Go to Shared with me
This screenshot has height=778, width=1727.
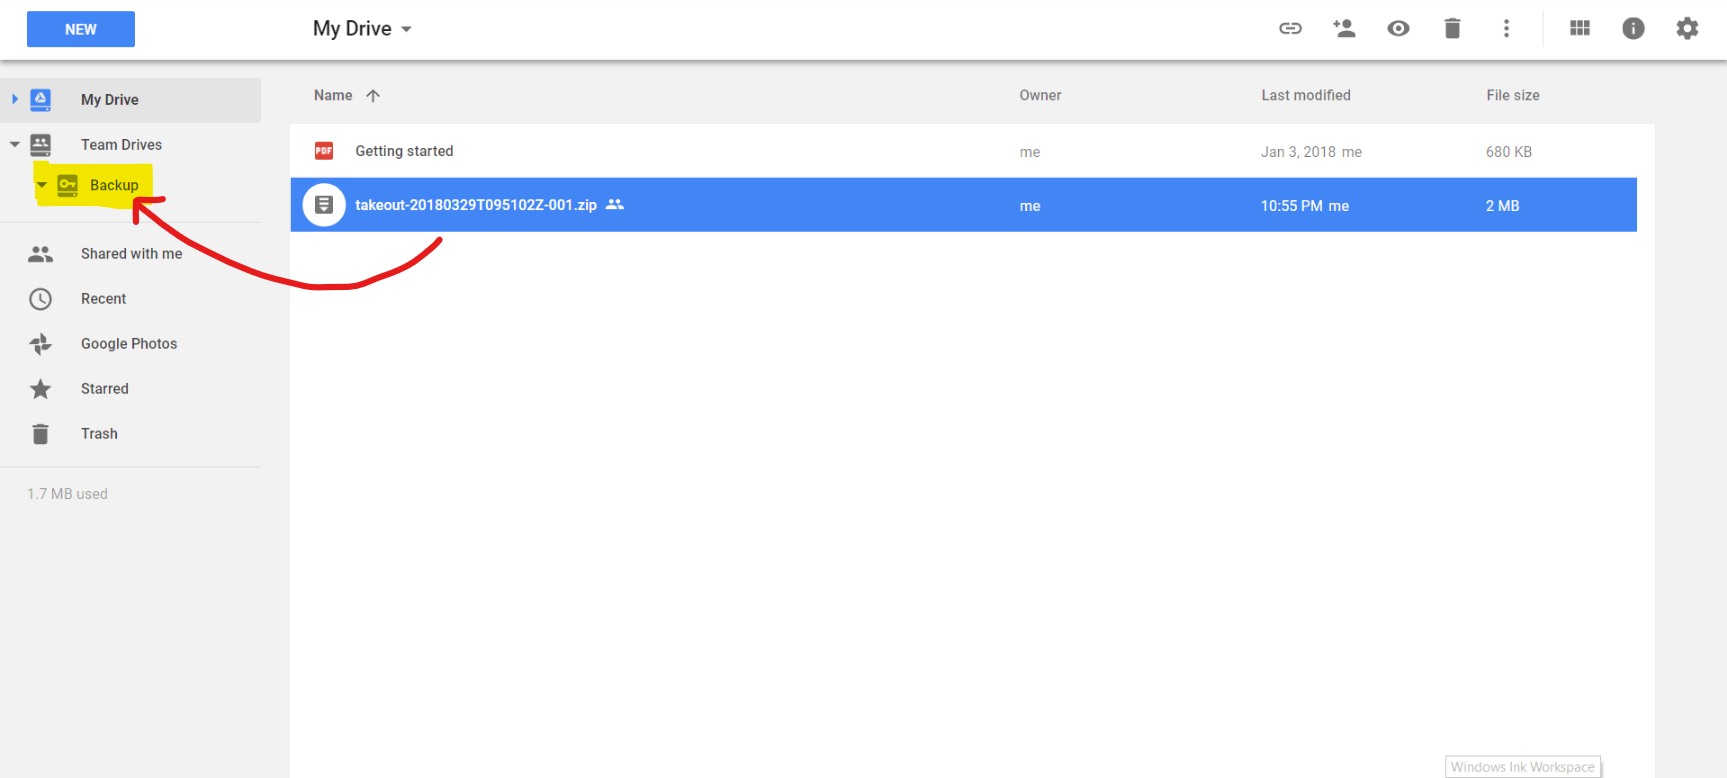click(x=130, y=254)
